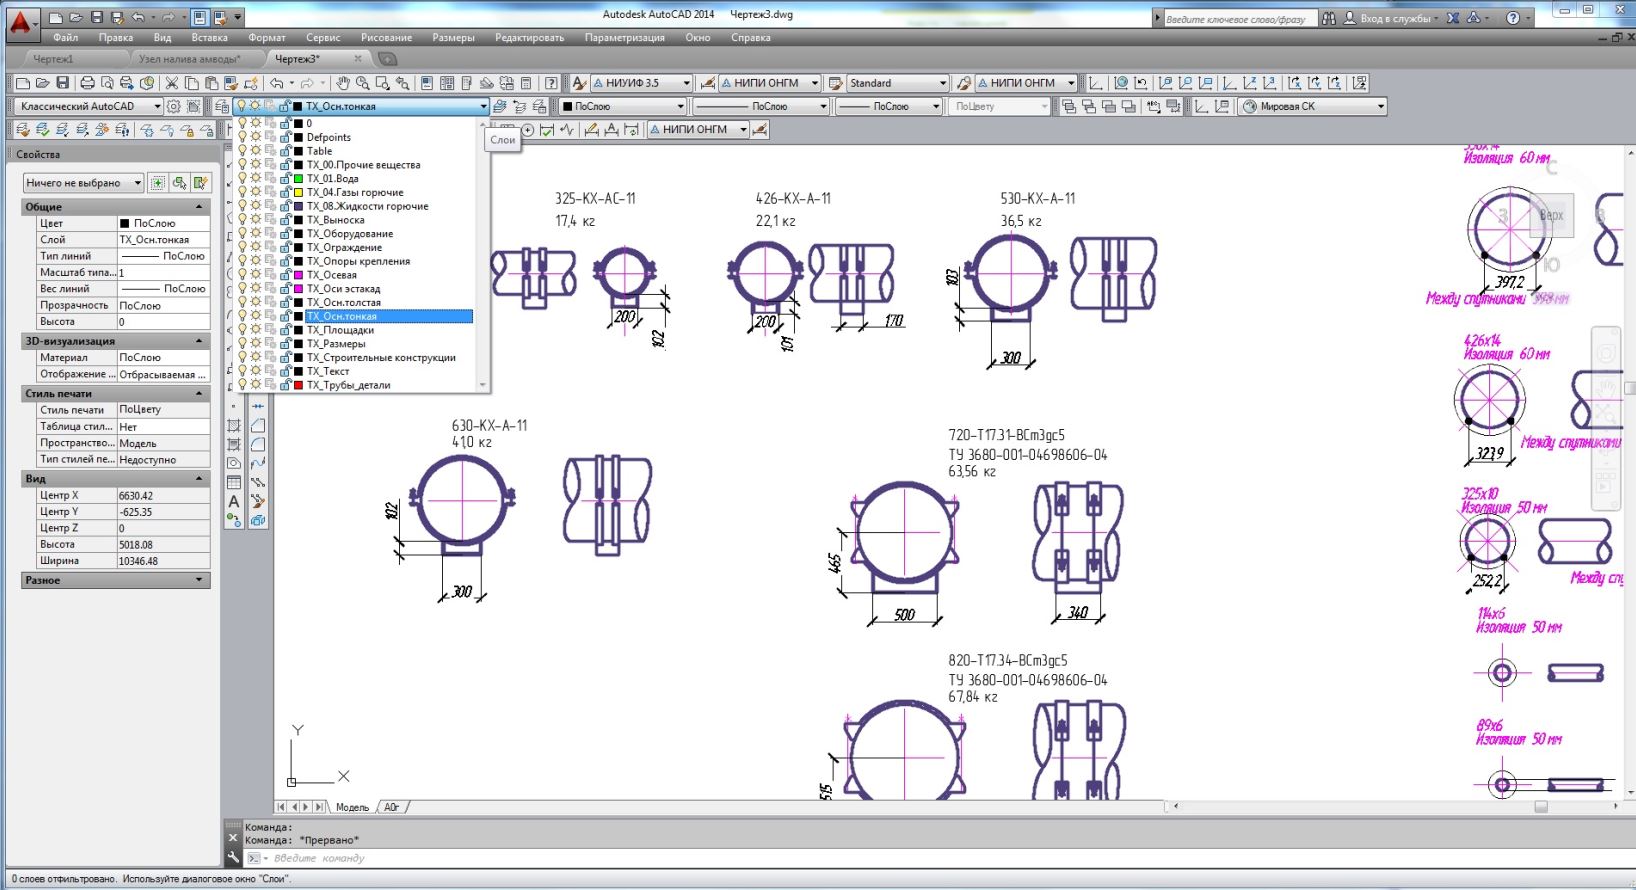The width and height of the screenshot is (1636, 890).
Task: Click the Save diskette icon in the standard toolbar
Action: pos(63,83)
